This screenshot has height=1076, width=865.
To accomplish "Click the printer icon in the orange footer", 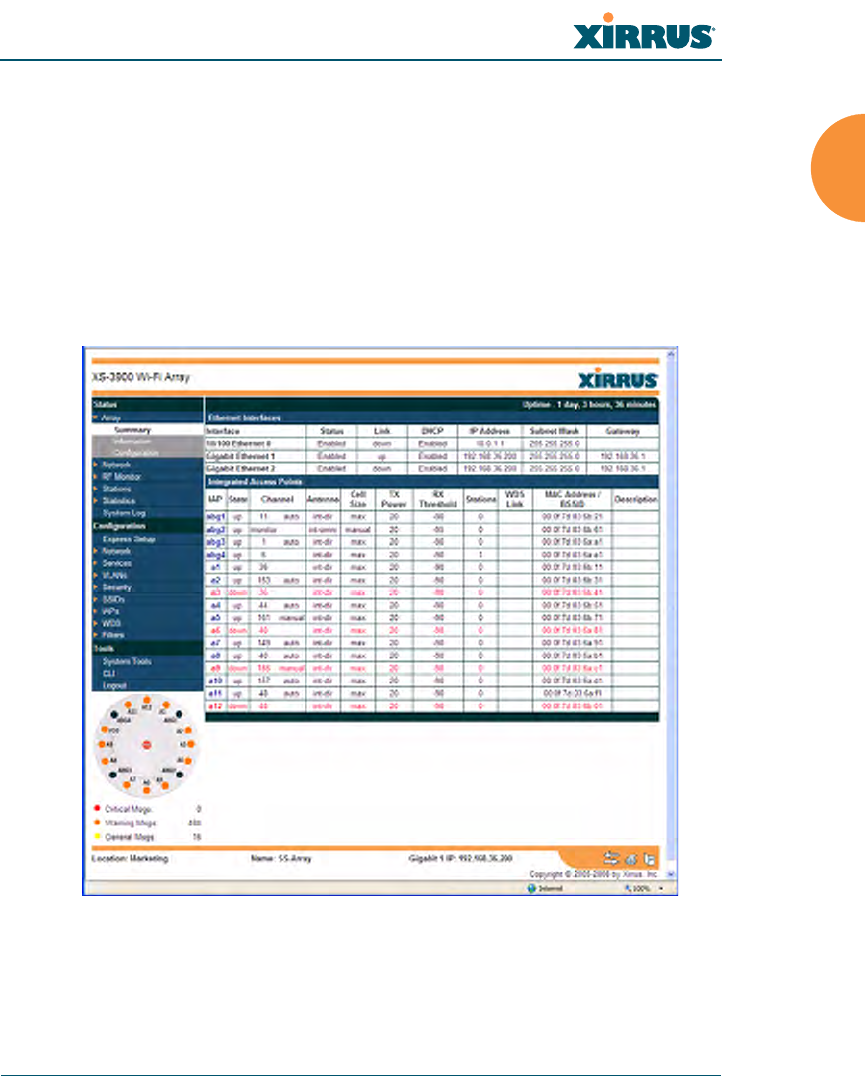I will pos(631,859).
